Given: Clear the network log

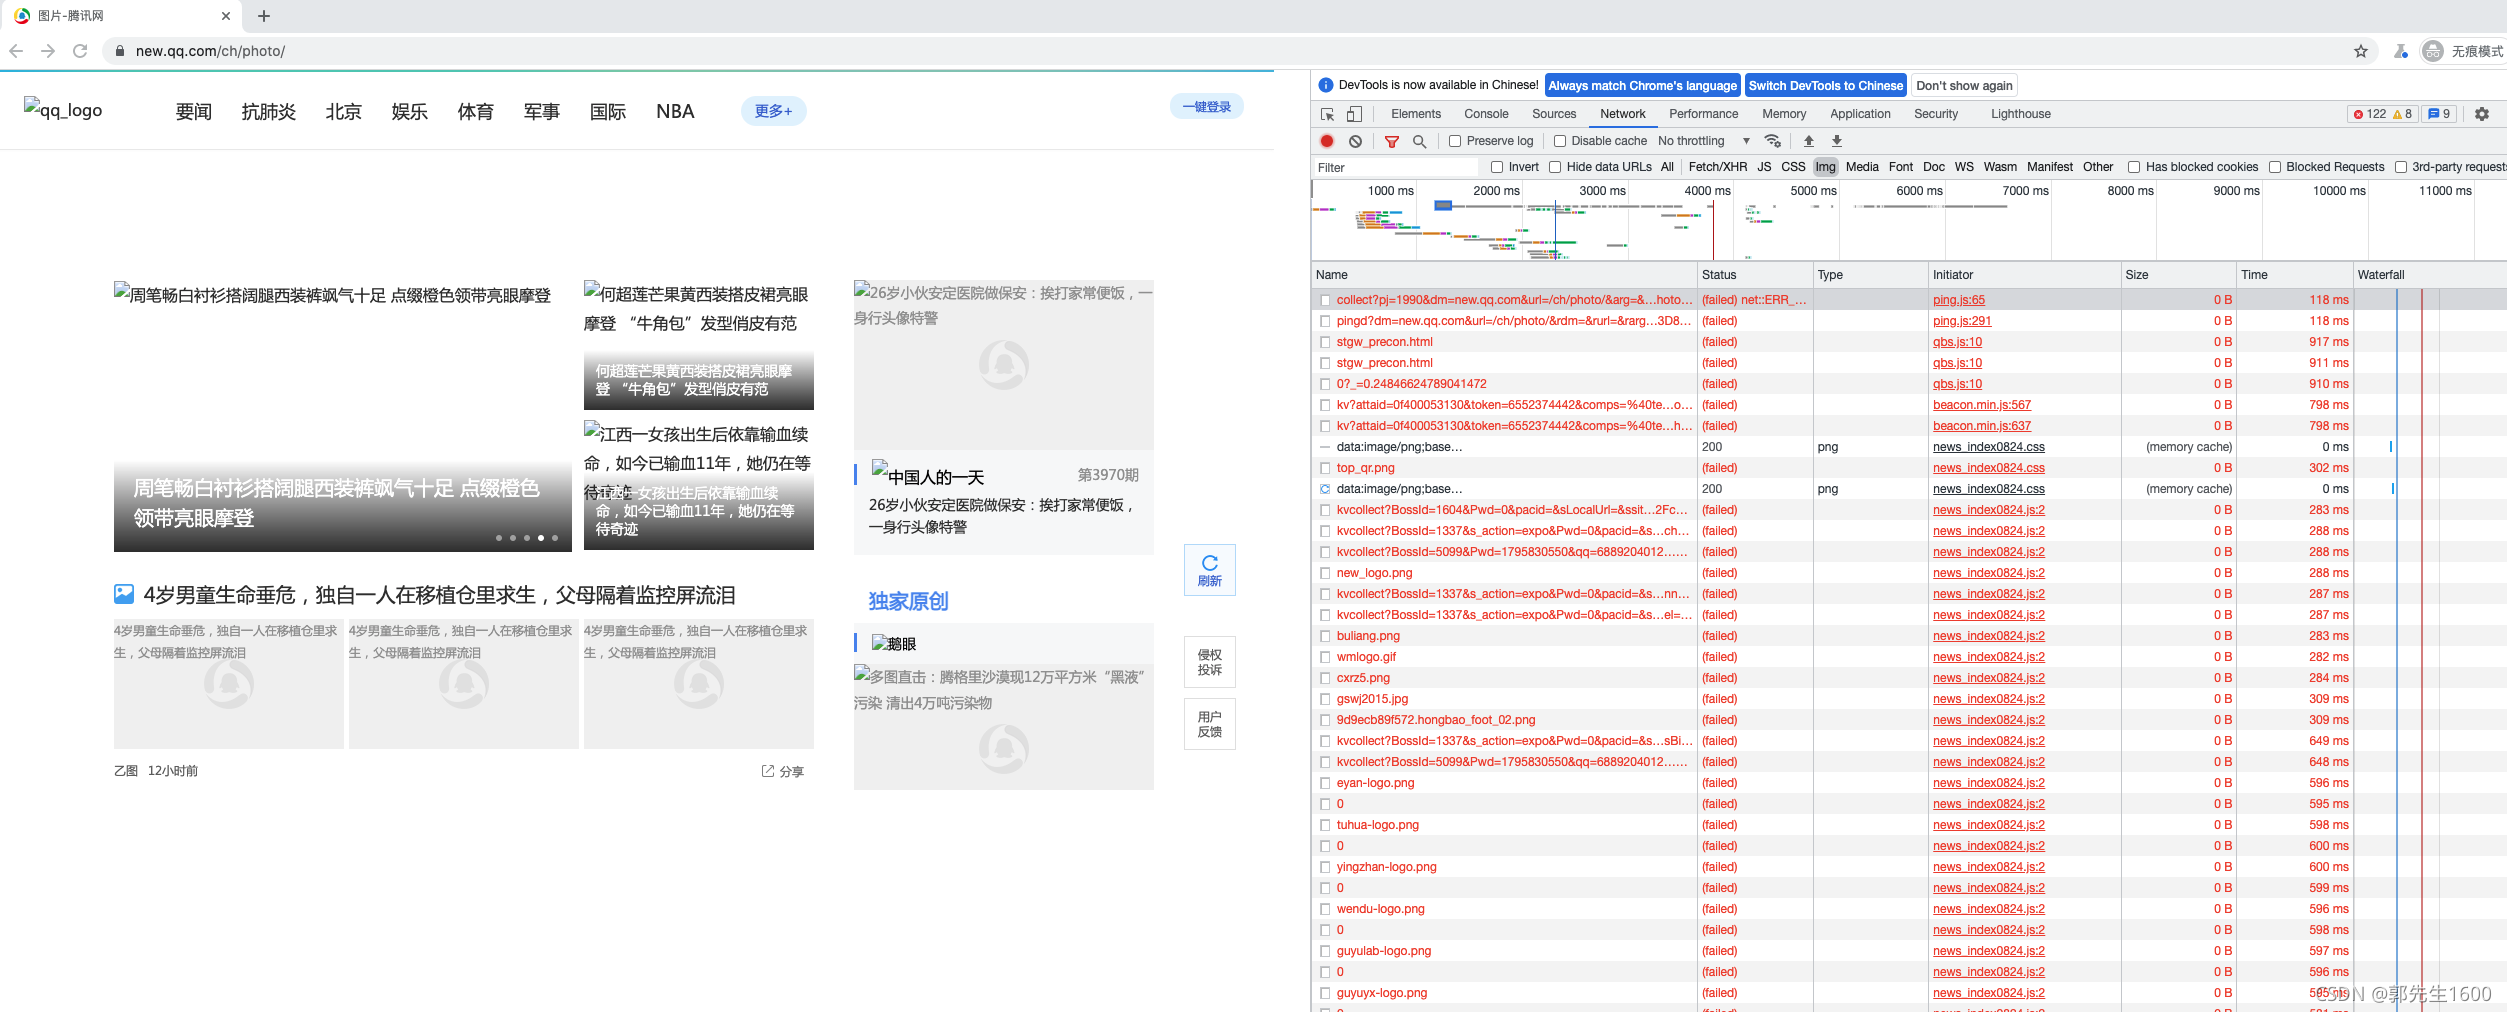Looking at the screenshot, I should tap(1355, 141).
